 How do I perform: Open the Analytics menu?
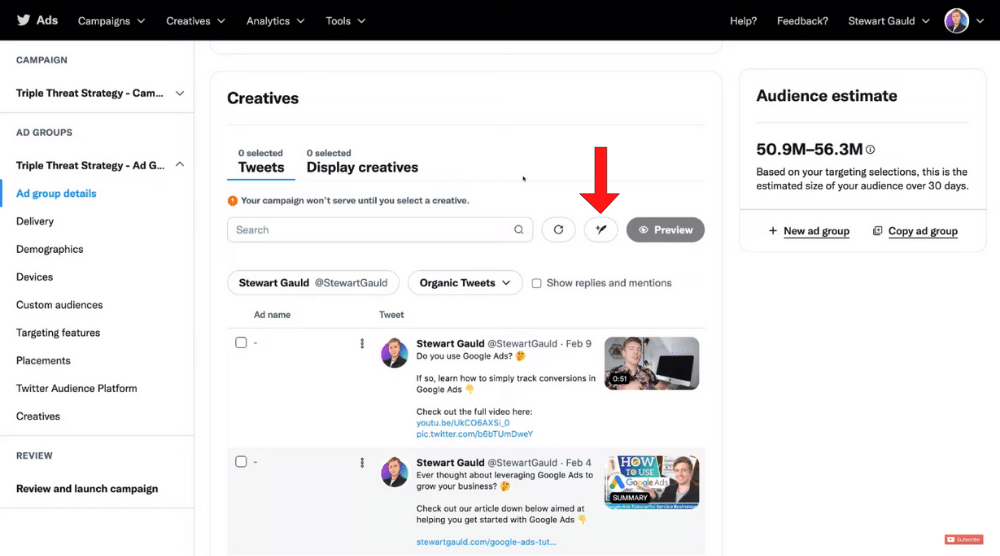click(x=276, y=21)
